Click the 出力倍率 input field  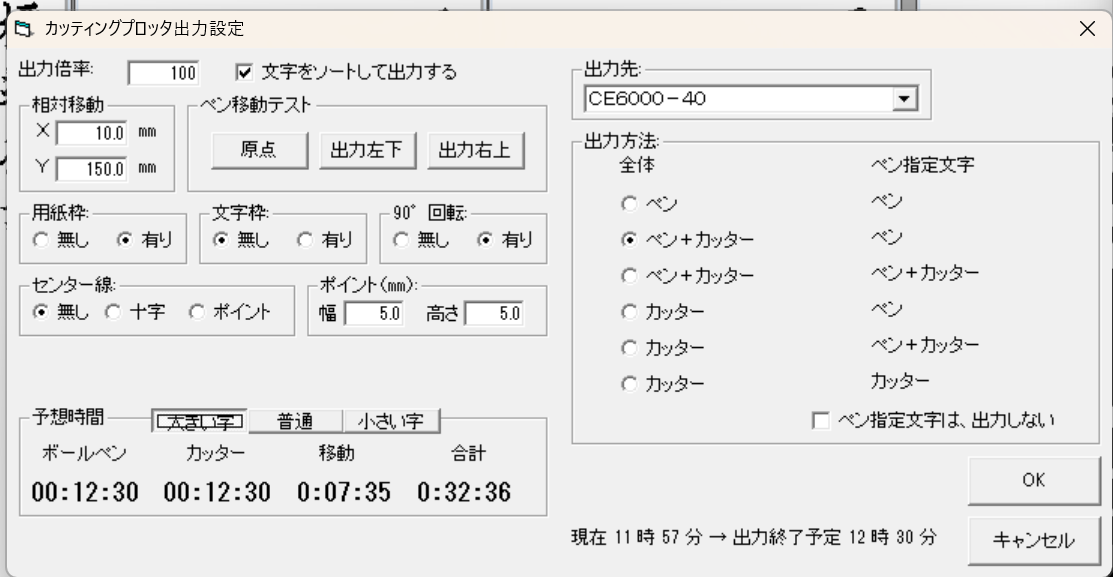pos(163,72)
